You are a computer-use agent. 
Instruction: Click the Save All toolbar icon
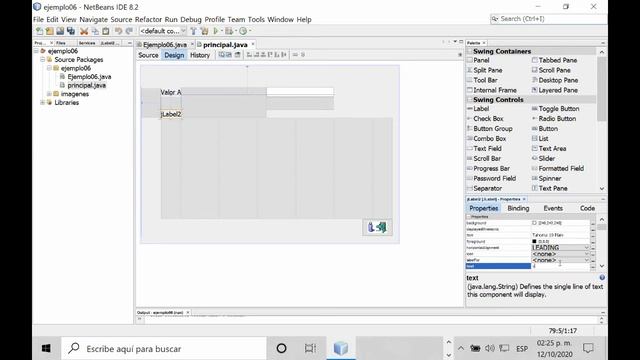(x=71, y=31)
